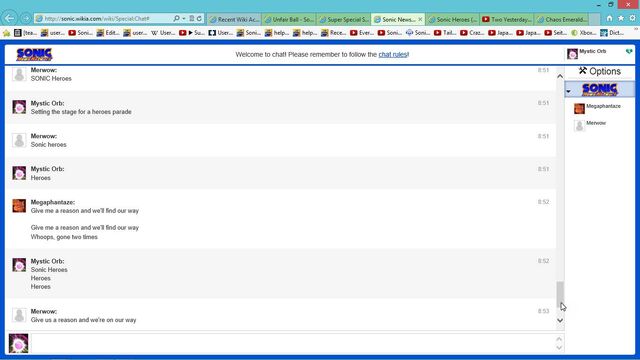
Task: Click message 'Setting the stage for a heroes parade'
Action: pos(81,112)
